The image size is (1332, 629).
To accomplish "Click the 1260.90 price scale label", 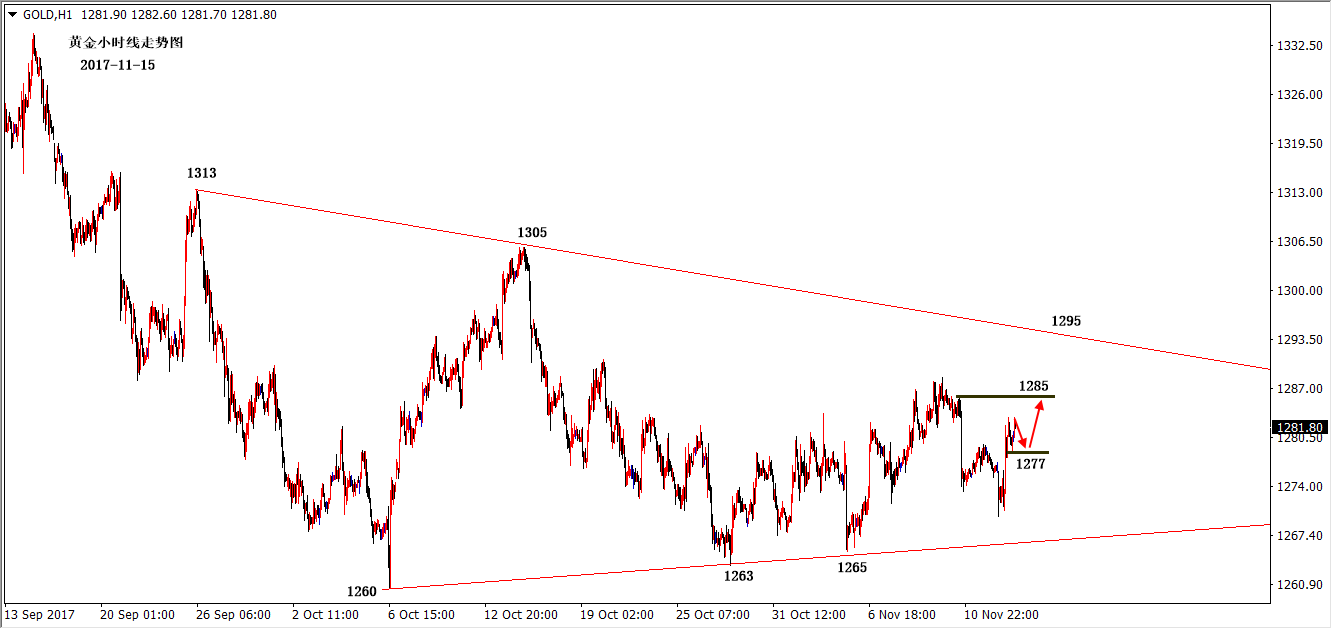I will (x=1300, y=585).
